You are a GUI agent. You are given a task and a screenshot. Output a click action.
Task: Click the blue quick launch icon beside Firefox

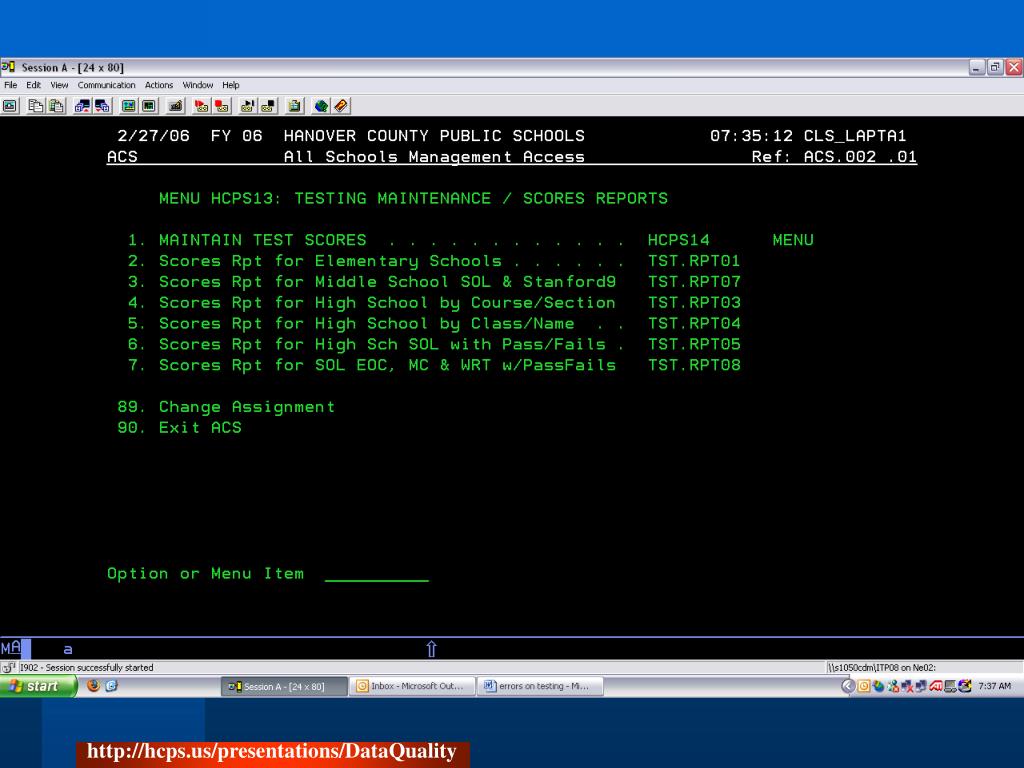pyautogui.click(x=112, y=686)
